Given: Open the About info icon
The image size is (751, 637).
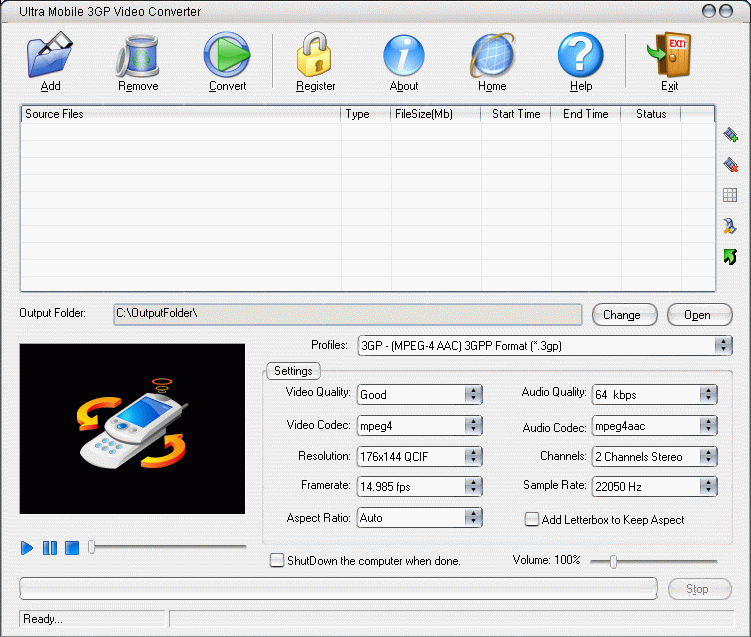Looking at the screenshot, I should (404, 56).
